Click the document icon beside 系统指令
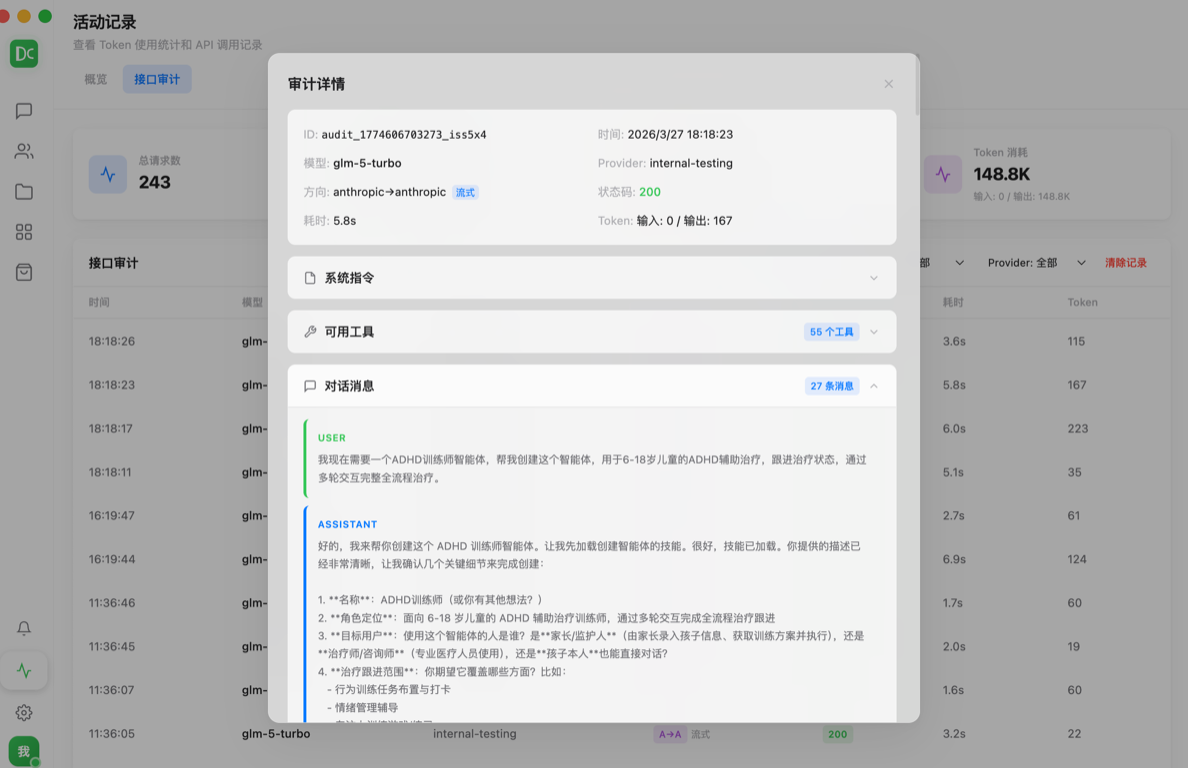 [x=309, y=277]
